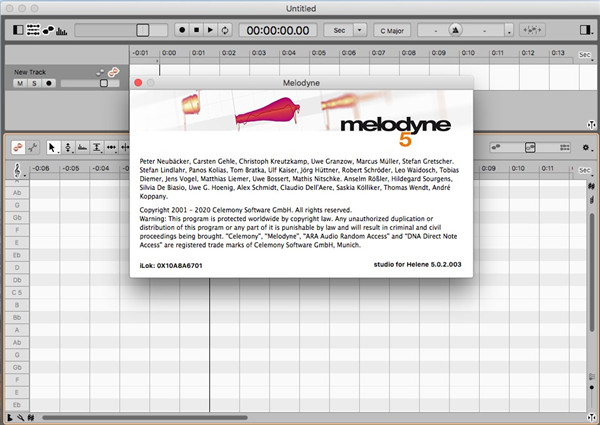
Task: Click the Sec time unit field
Action: (339, 30)
